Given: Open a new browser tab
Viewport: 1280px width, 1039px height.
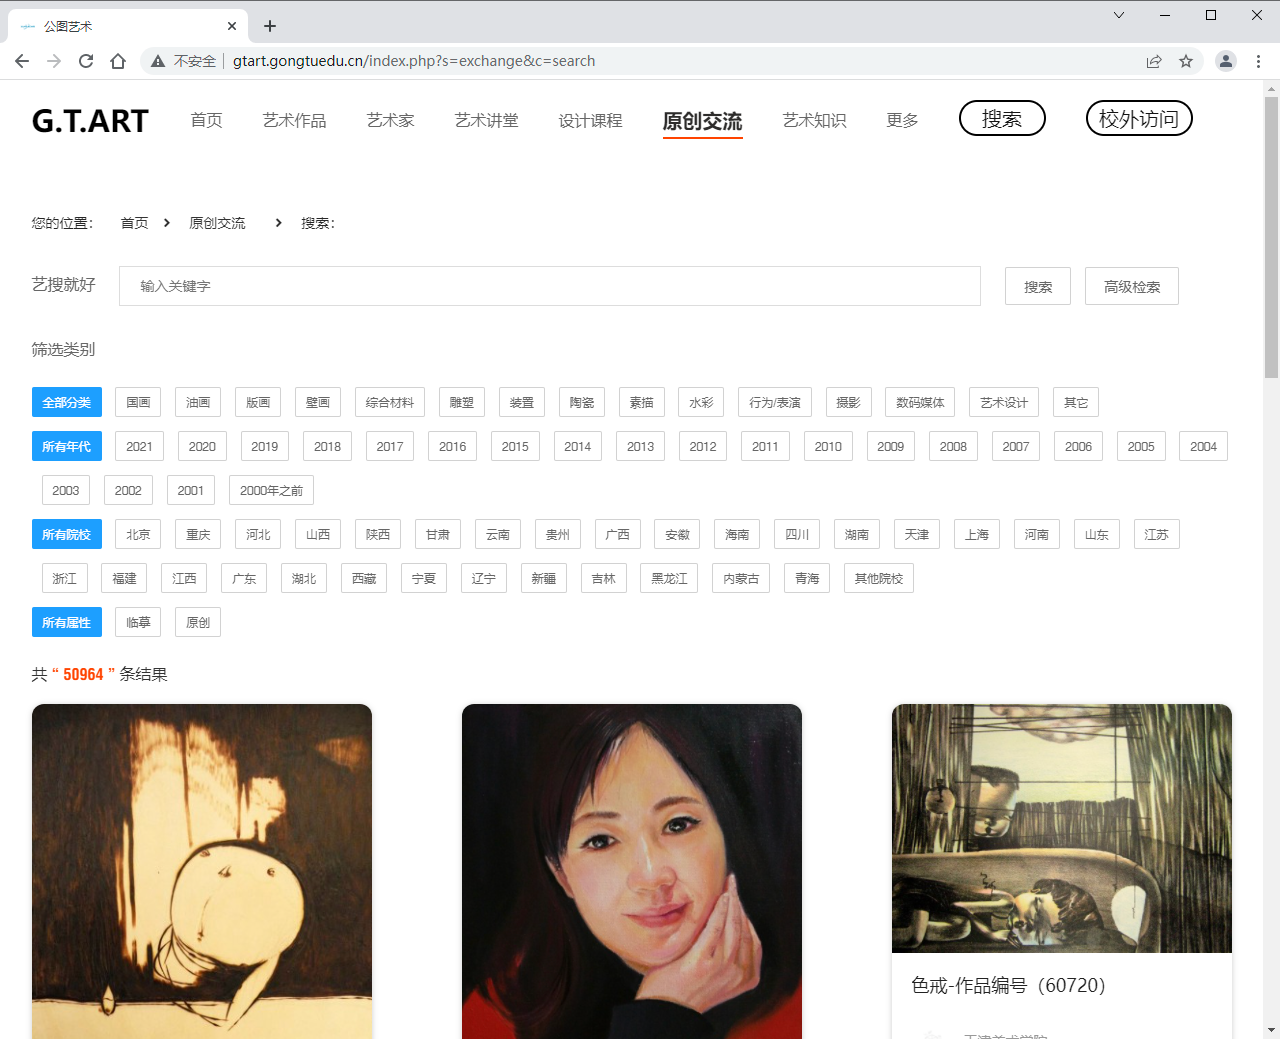Looking at the screenshot, I should pyautogui.click(x=270, y=26).
